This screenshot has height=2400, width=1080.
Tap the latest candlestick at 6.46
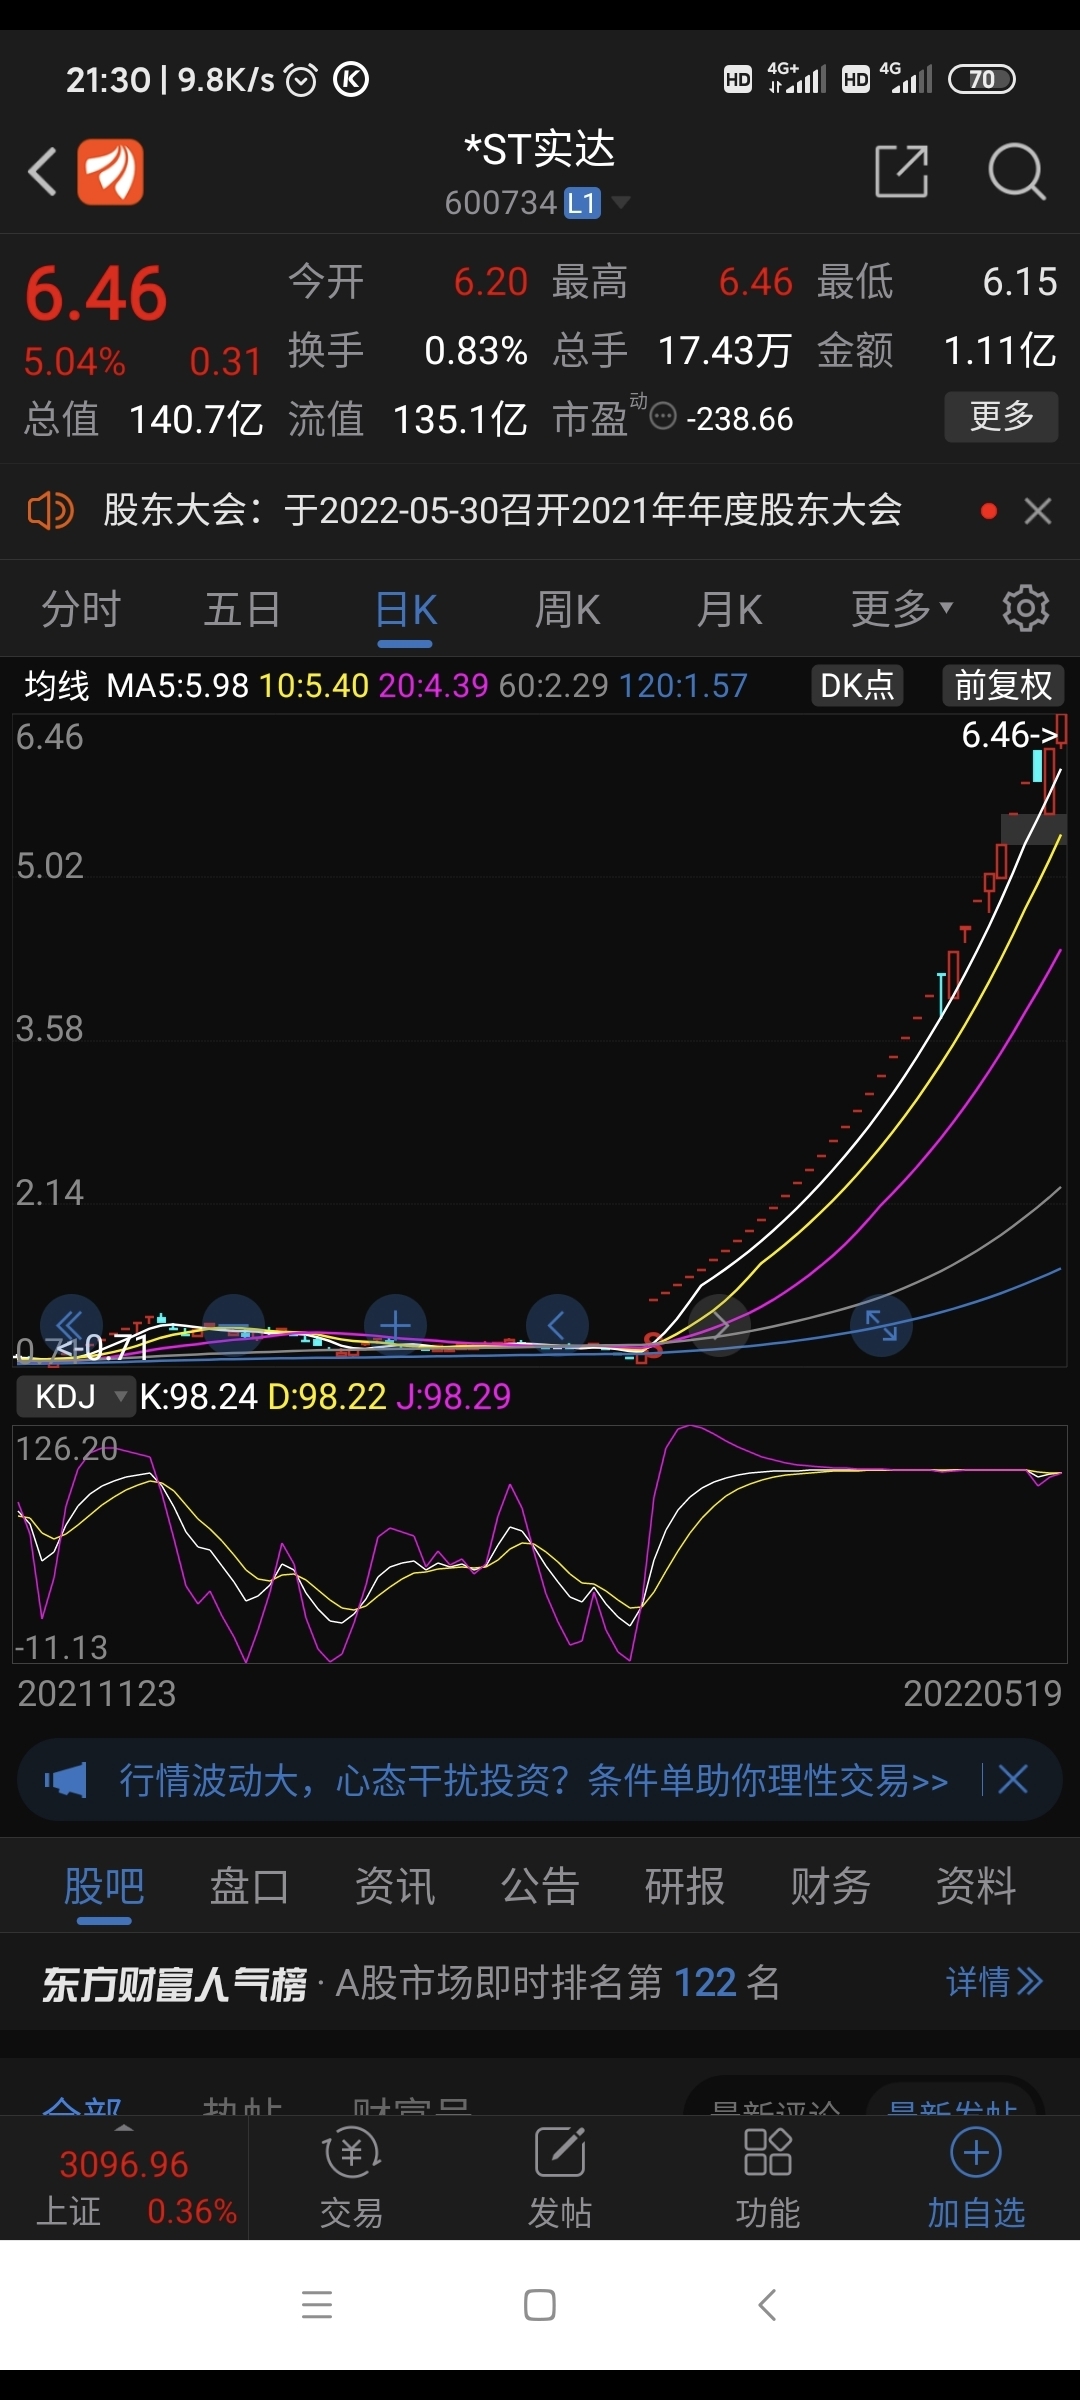[1061, 730]
